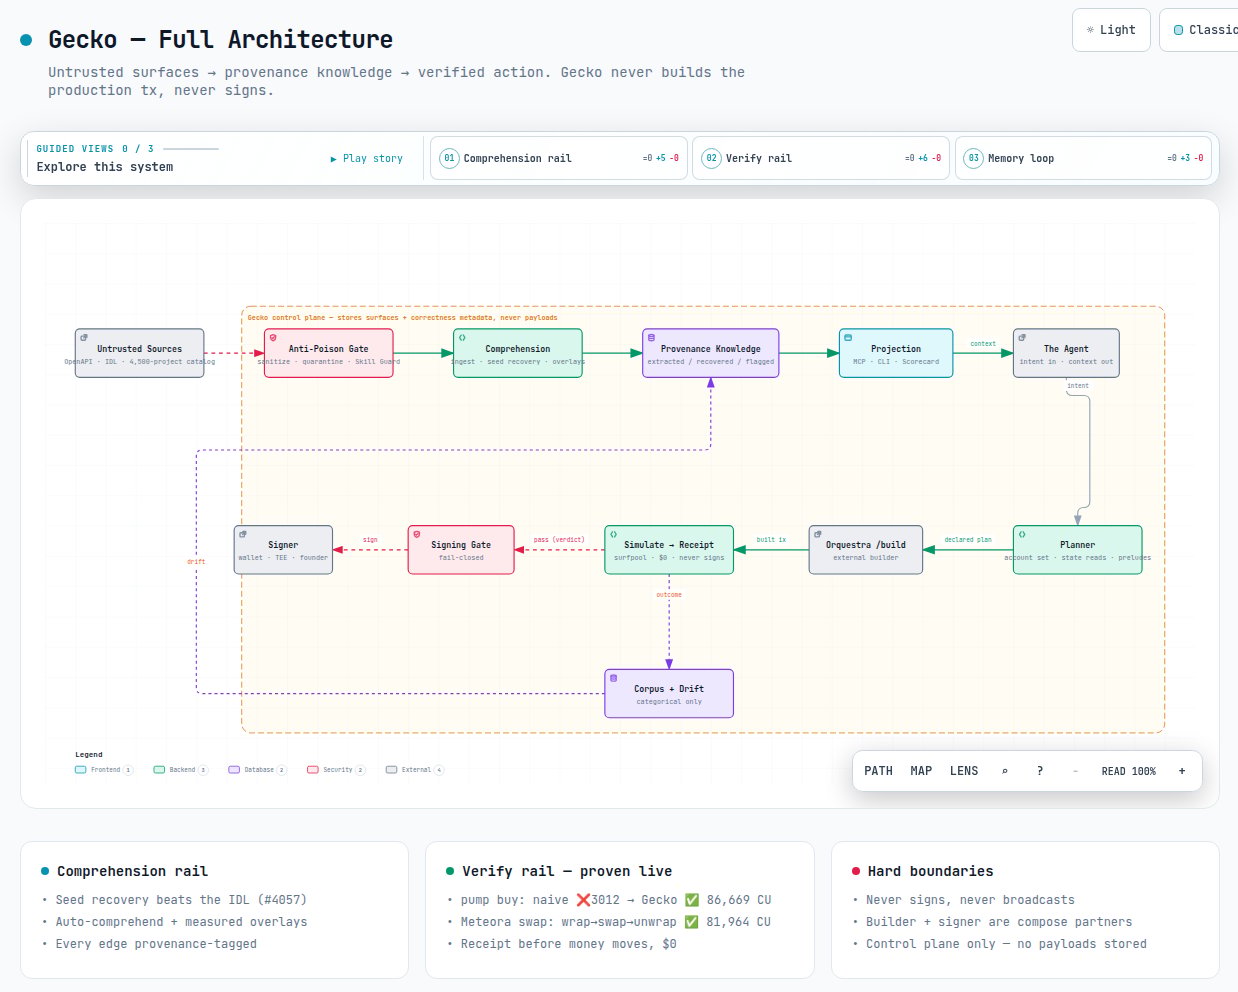This screenshot has height=992, width=1238.
Task: Switch to the Light theme
Action: point(1111,30)
